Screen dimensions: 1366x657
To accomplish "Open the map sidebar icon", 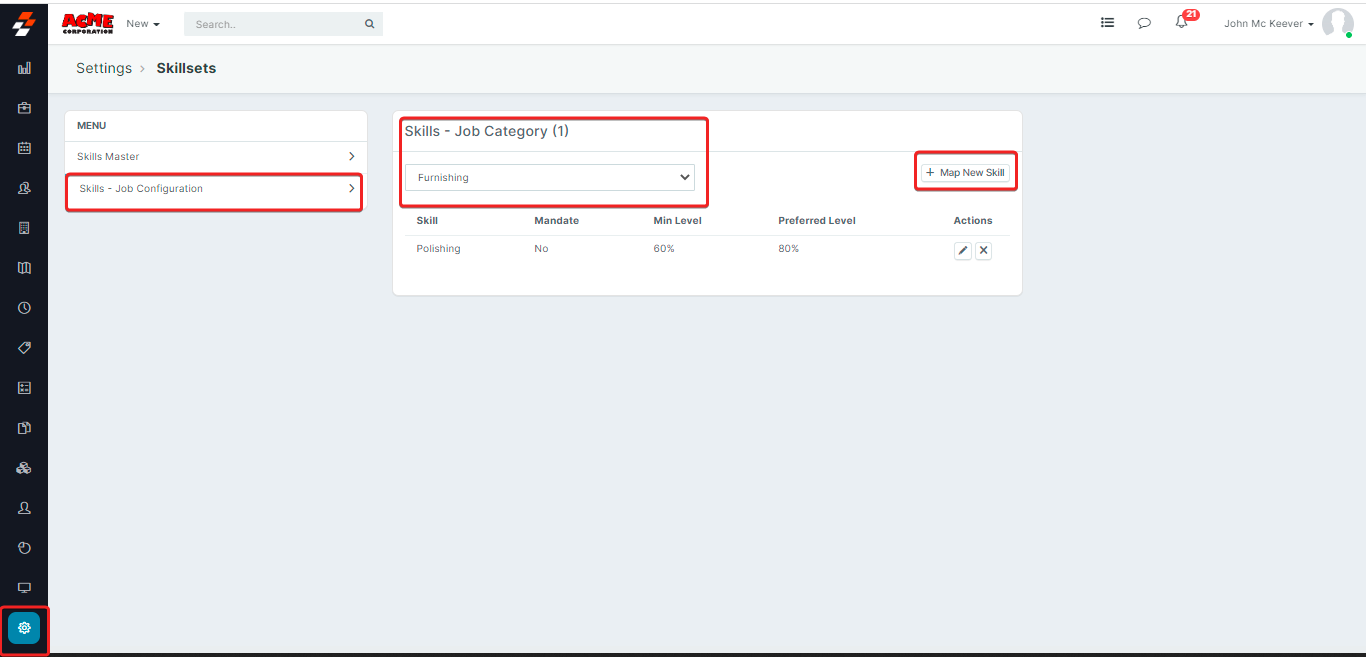I will (24, 268).
